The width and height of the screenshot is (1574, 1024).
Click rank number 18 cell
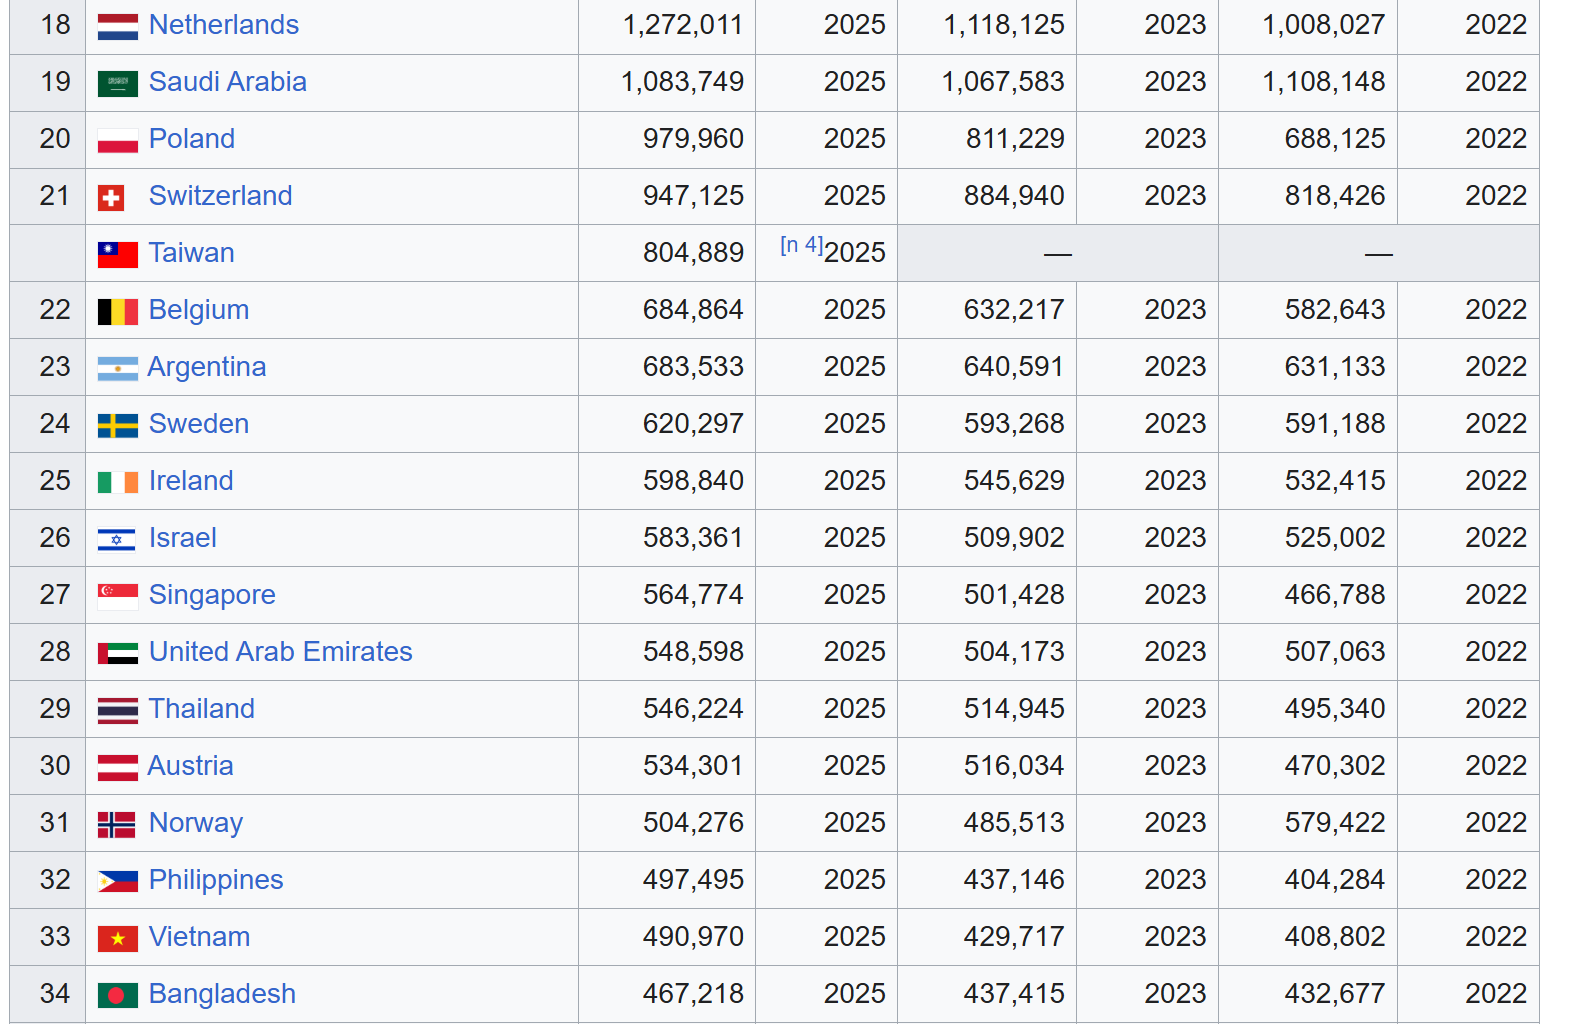(x=48, y=26)
